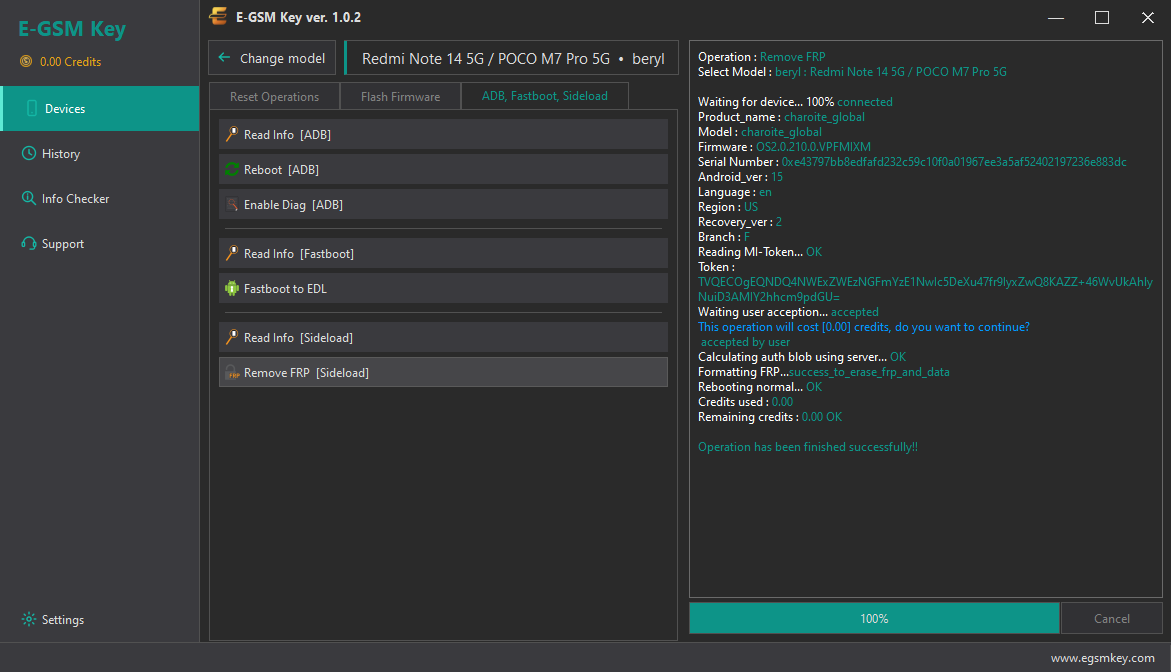Open the Devices sidebar section

coord(100,108)
